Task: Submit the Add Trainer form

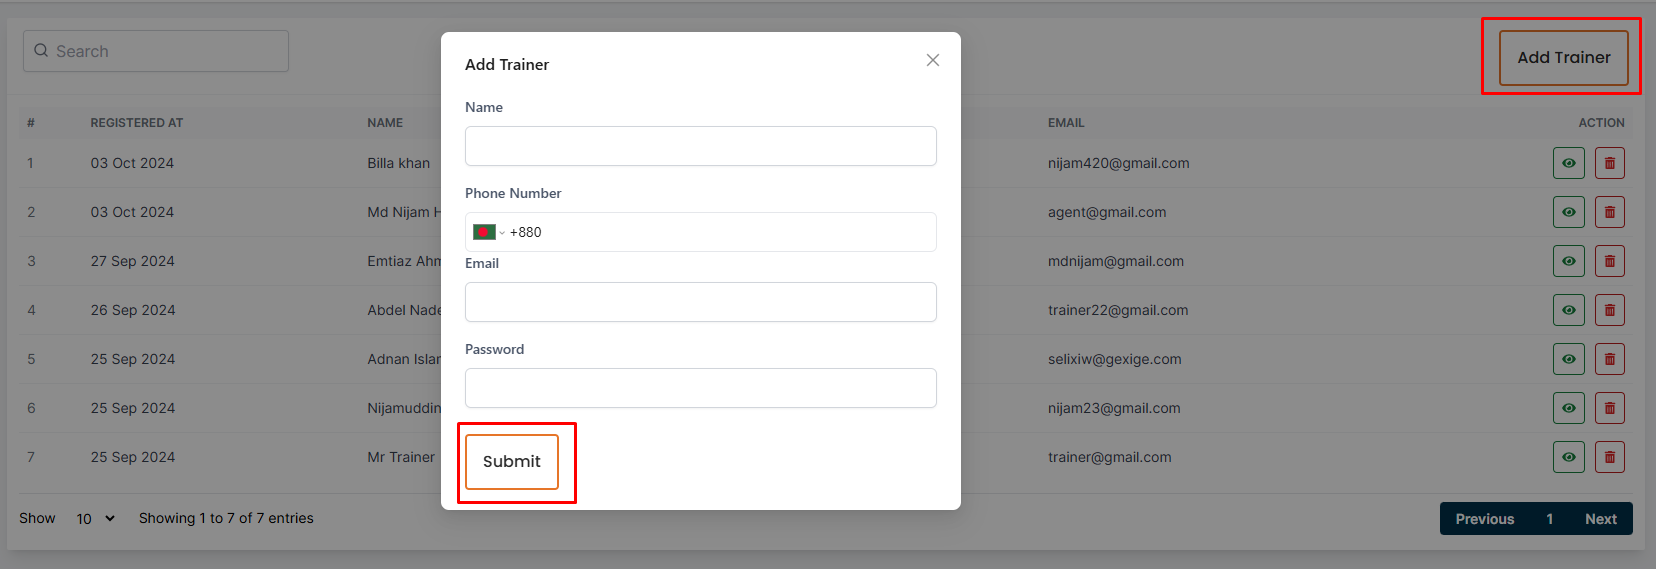Action: click(512, 462)
